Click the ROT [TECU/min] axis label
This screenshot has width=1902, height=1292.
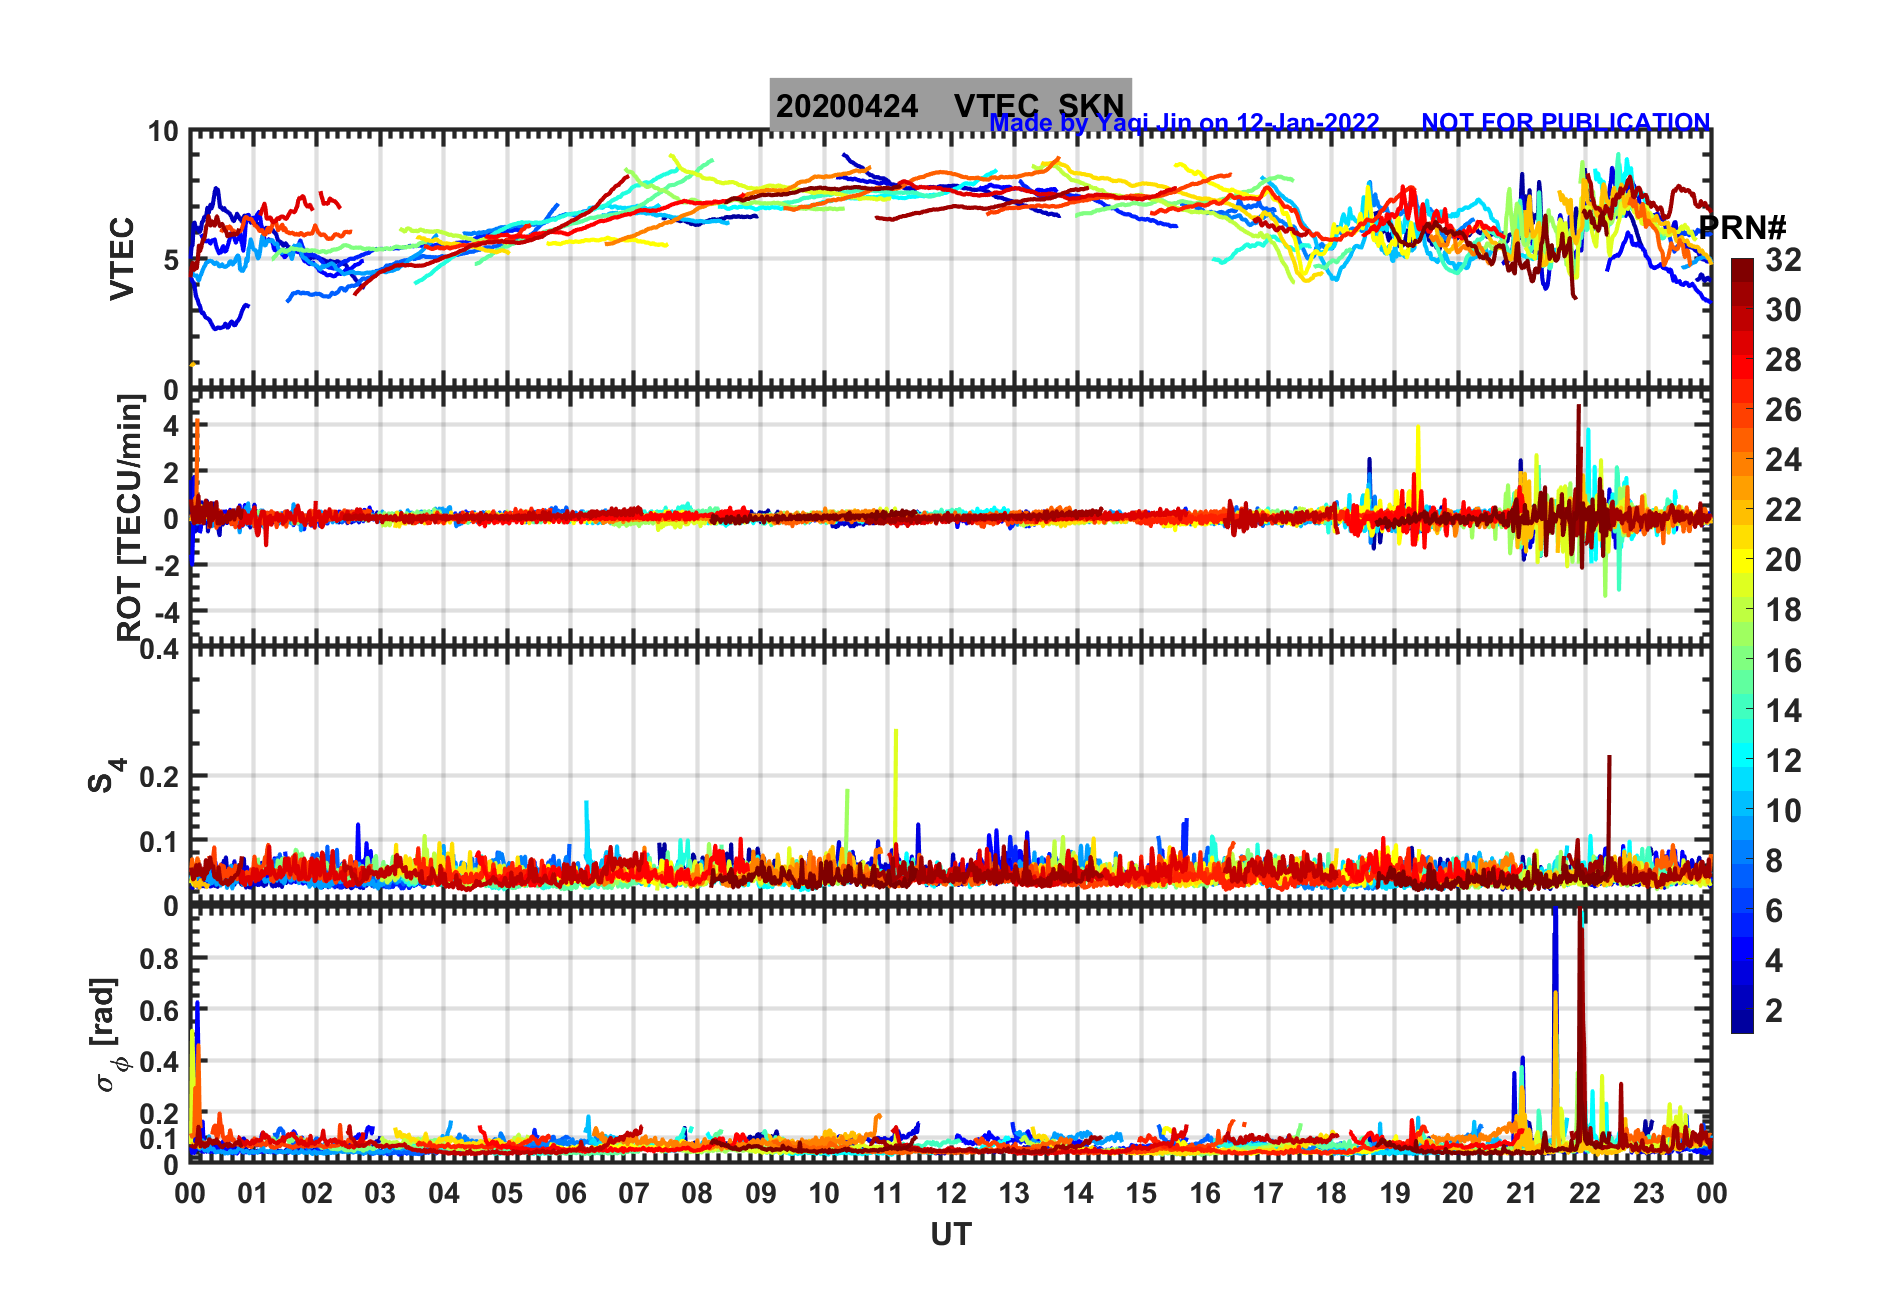click(130, 517)
